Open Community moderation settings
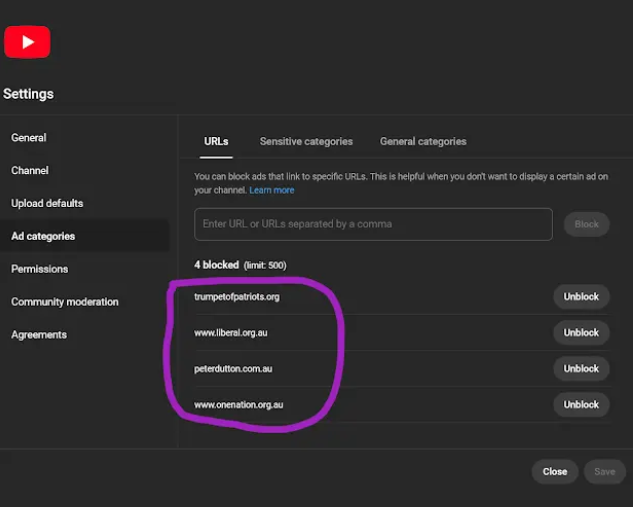 click(65, 302)
